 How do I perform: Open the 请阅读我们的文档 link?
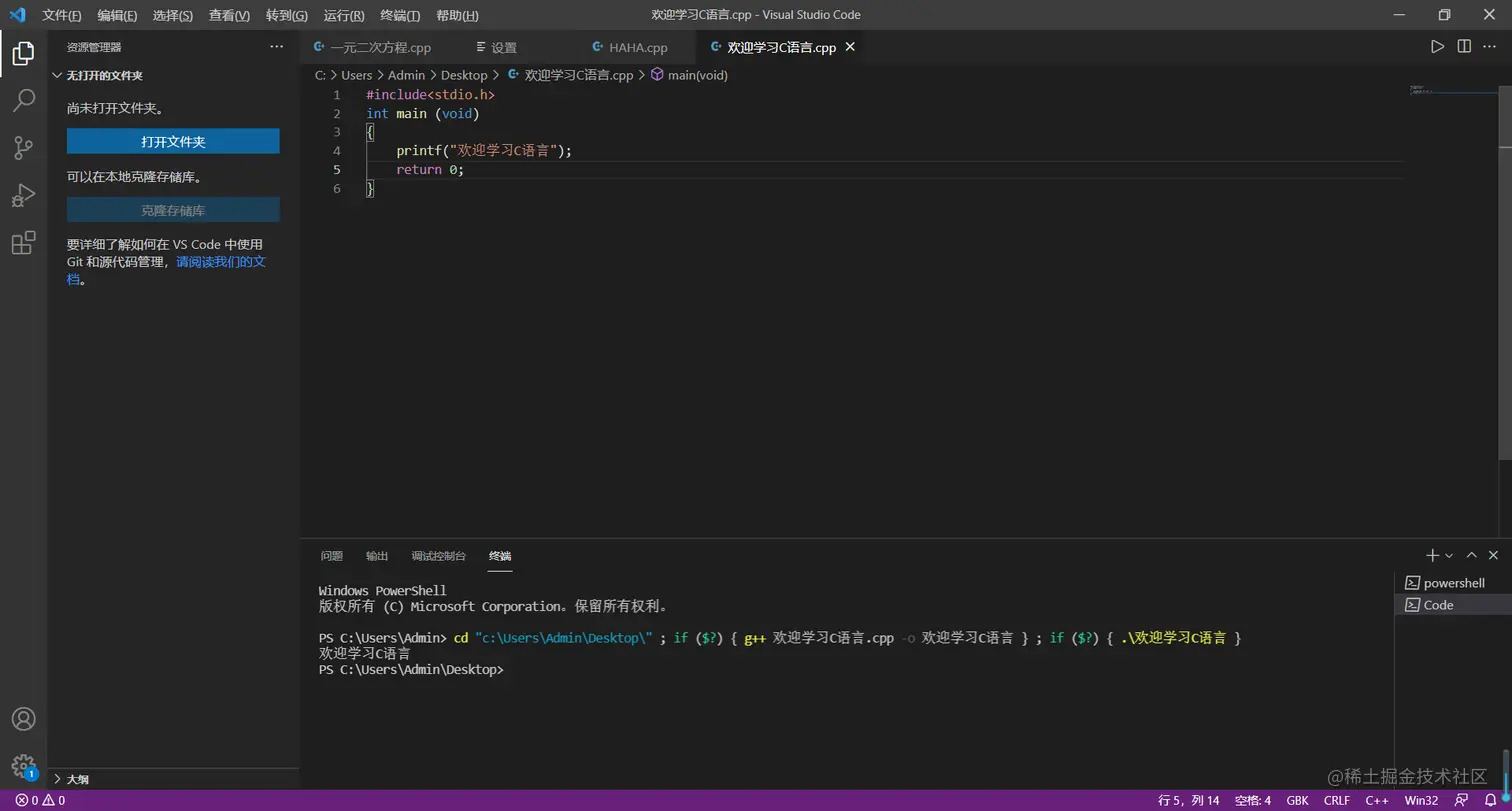pos(221,261)
